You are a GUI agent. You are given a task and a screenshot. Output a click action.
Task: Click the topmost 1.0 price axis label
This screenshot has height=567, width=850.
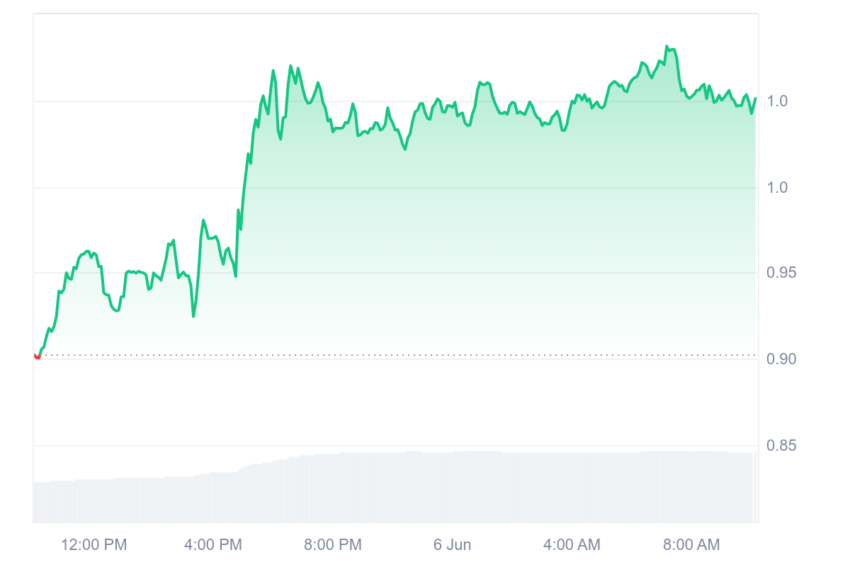777,101
